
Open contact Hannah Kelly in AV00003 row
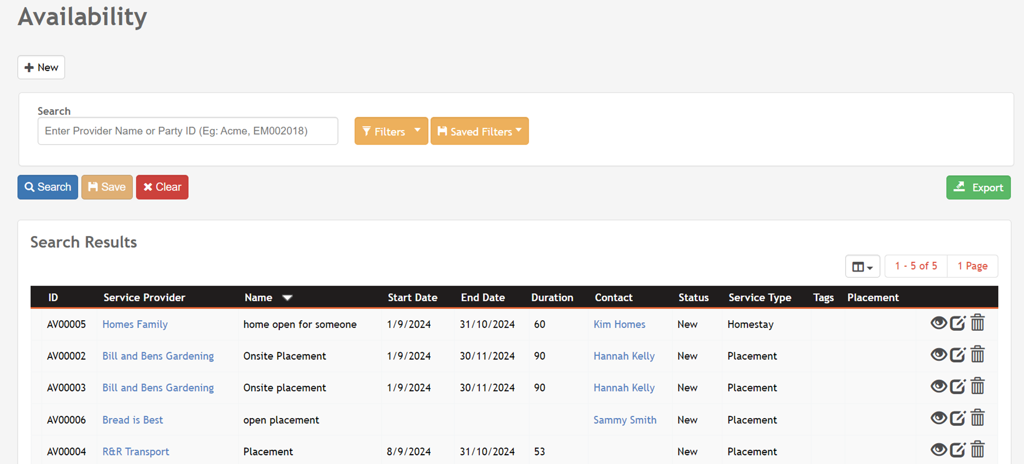point(624,388)
